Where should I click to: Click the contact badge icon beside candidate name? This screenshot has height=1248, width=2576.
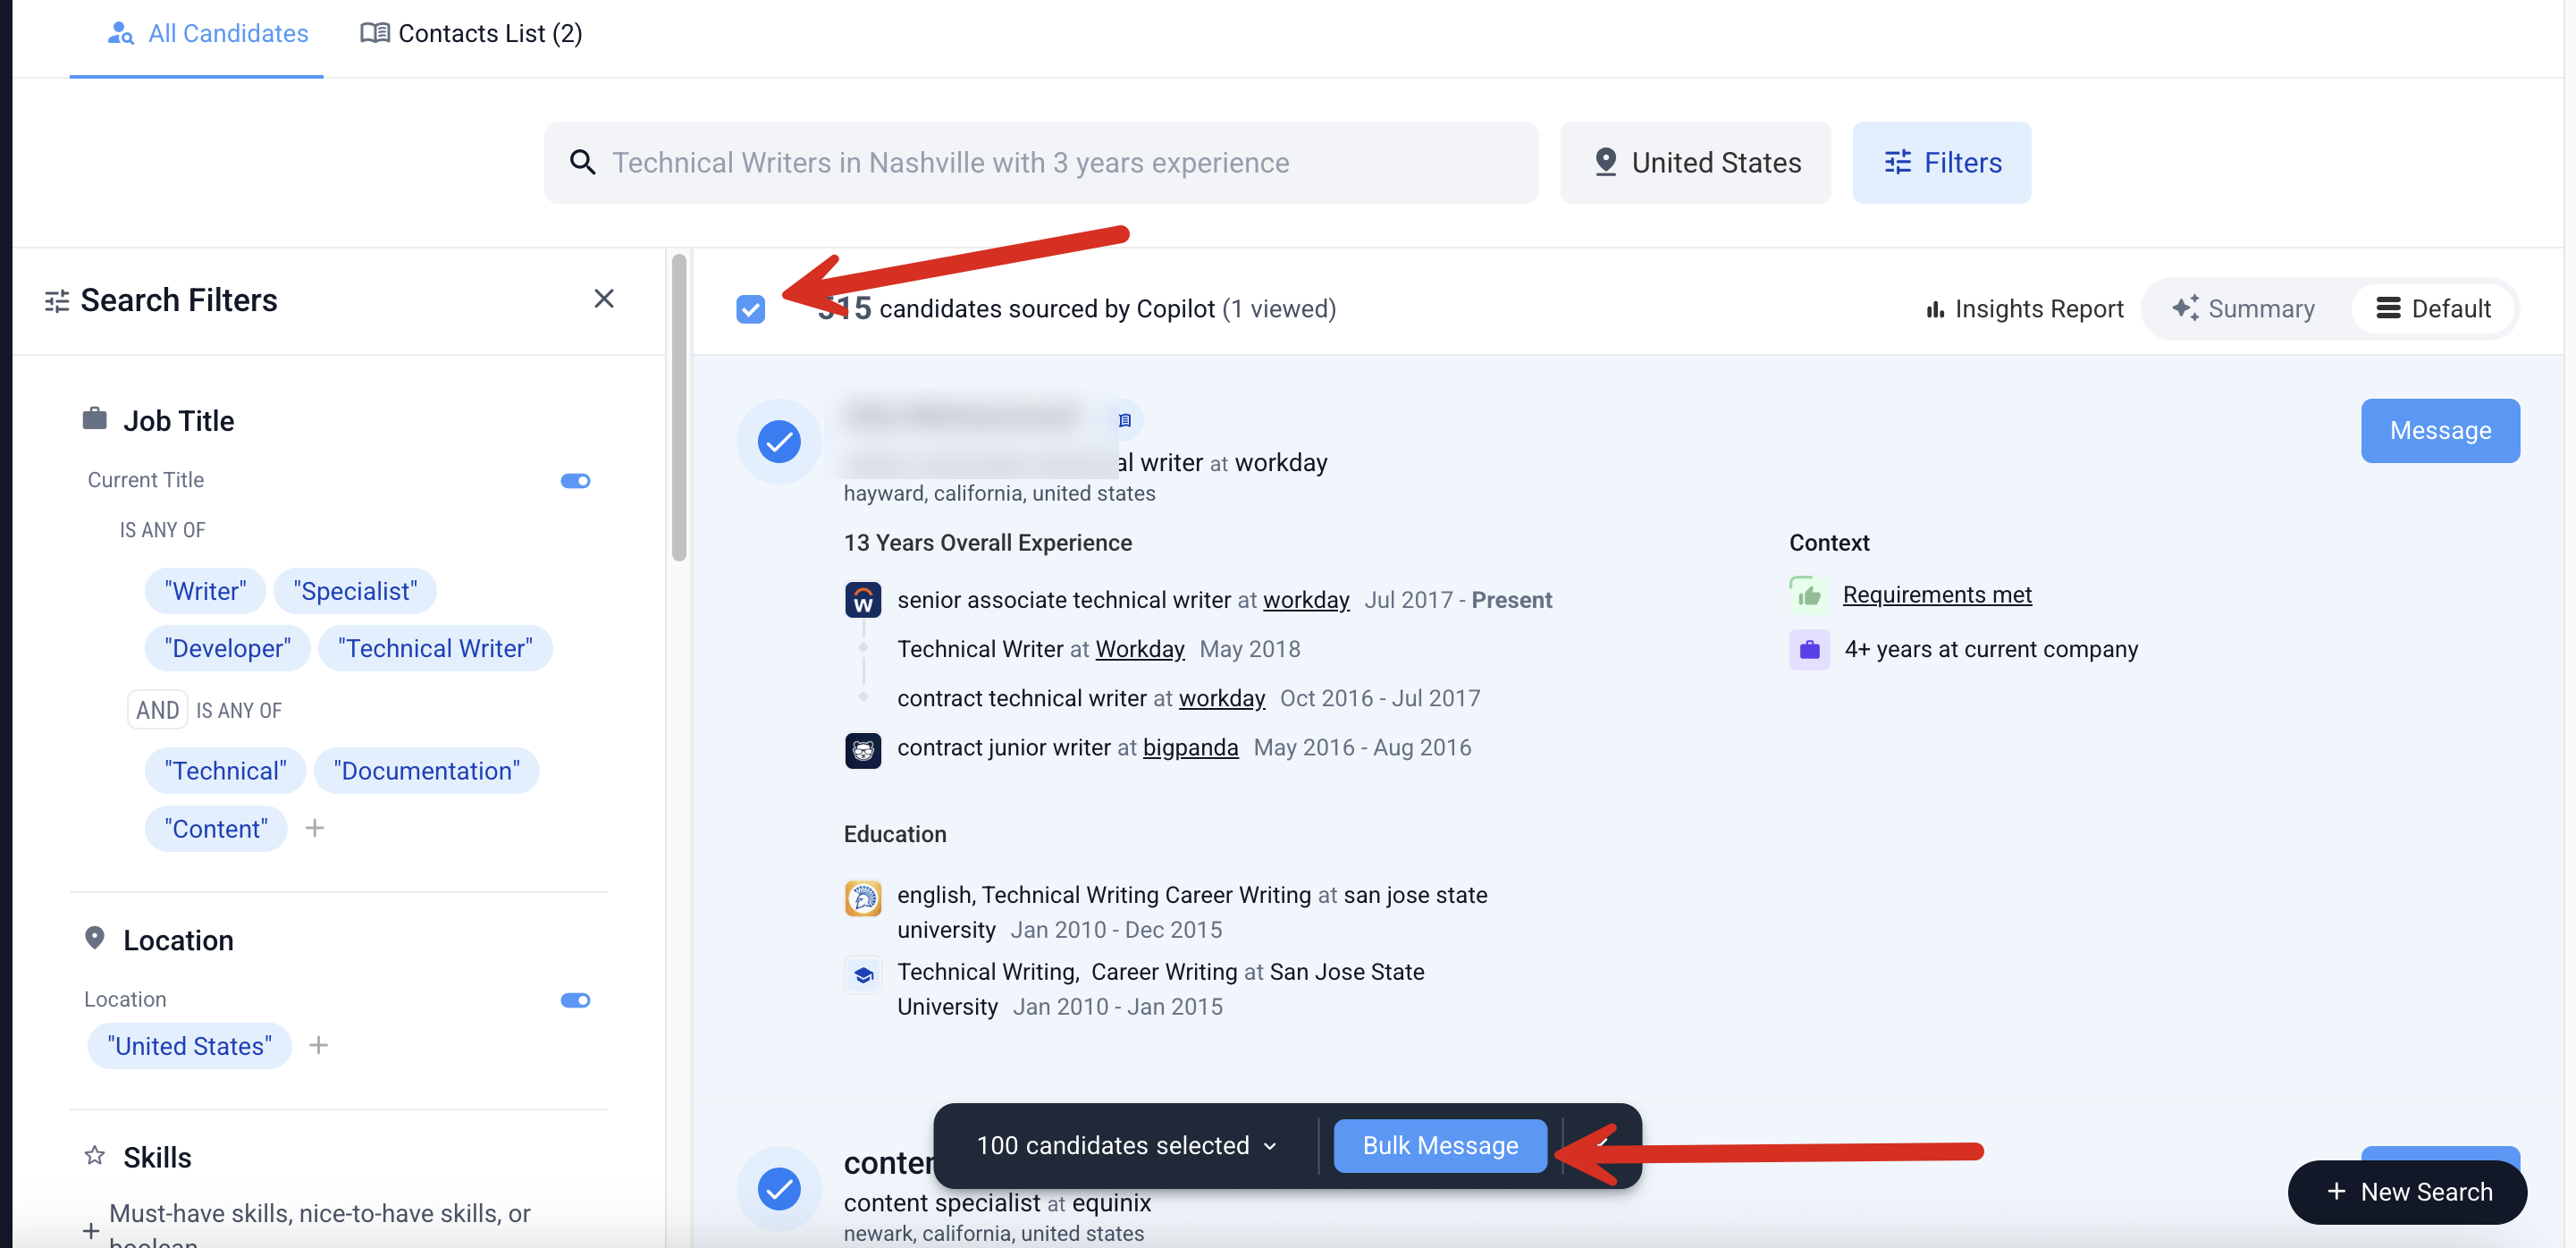pos(1124,420)
